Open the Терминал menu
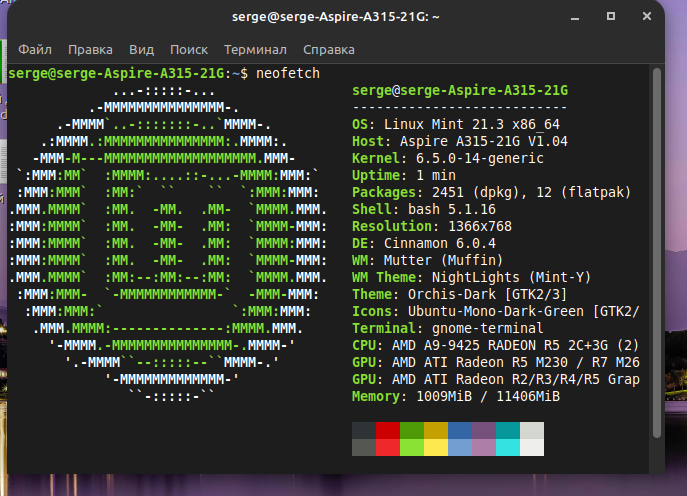 coord(255,50)
